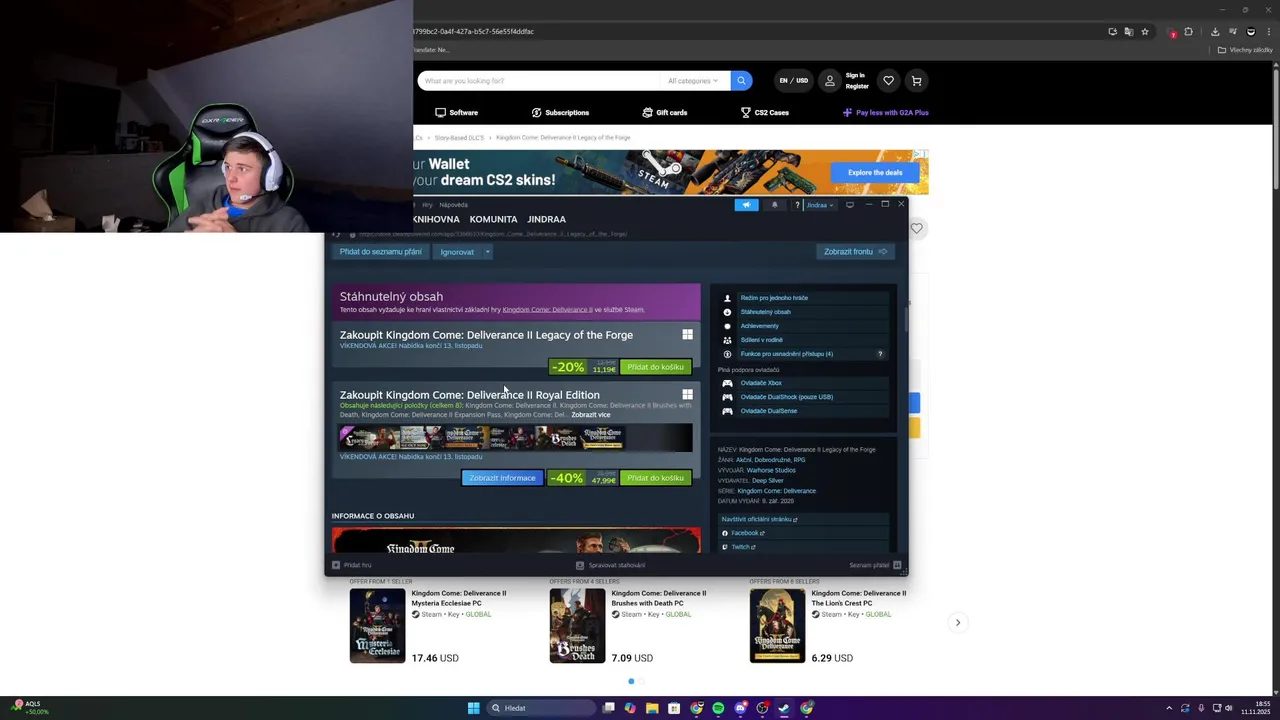This screenshot has height=720, width=1280.
Task: Open Spravovat stahování in Steam
Action: [x=611, y=565]
